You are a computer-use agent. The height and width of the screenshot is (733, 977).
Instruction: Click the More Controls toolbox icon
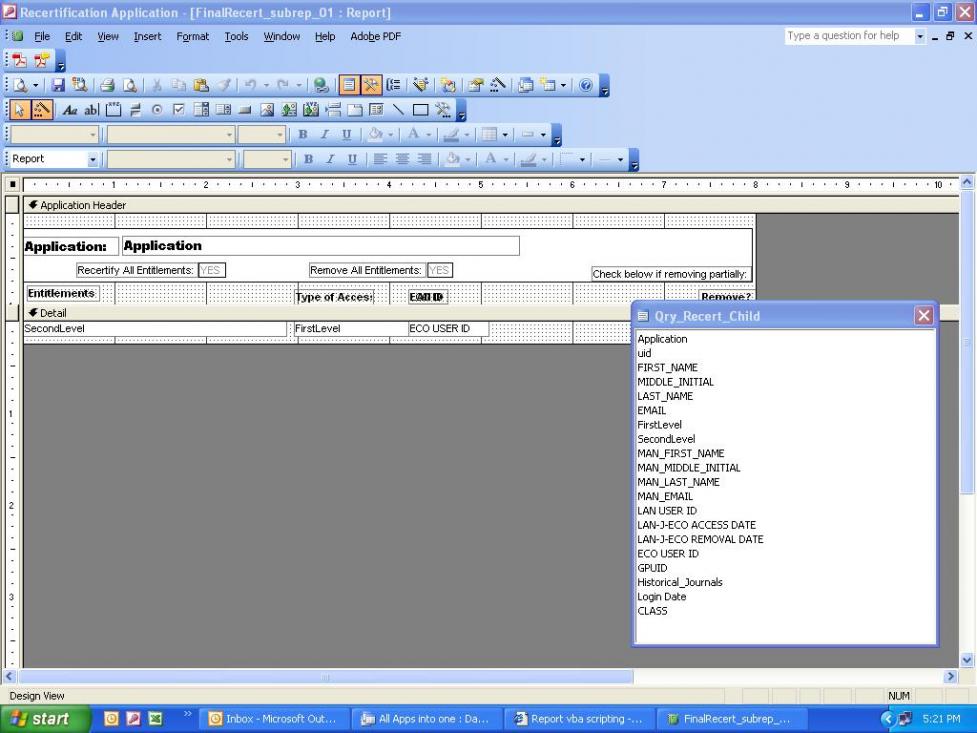[x=442, y=110]
